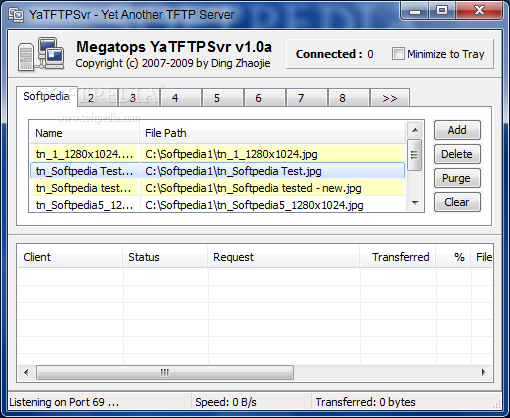Click the 'Connected : 0' counter label
The image size is (510, 418).
click(335, 54)
